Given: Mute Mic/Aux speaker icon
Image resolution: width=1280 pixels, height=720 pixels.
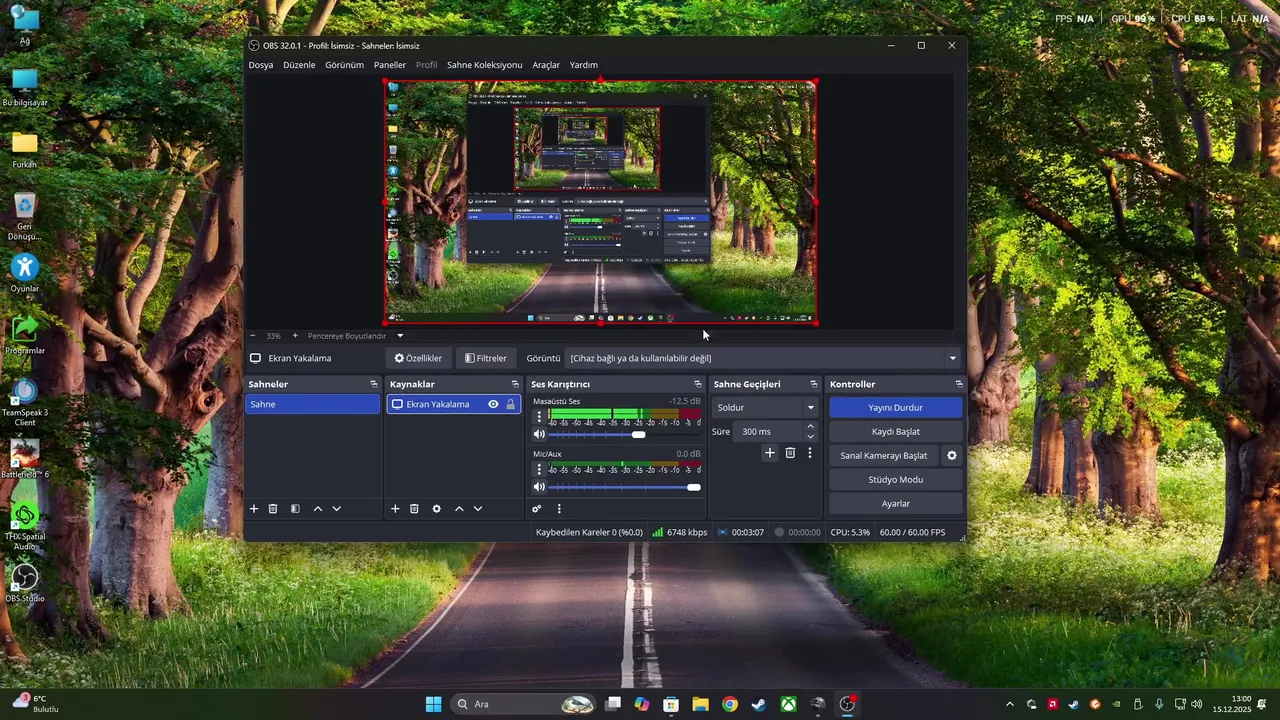Looking at the screenshot, I should [x=539, y=487].
